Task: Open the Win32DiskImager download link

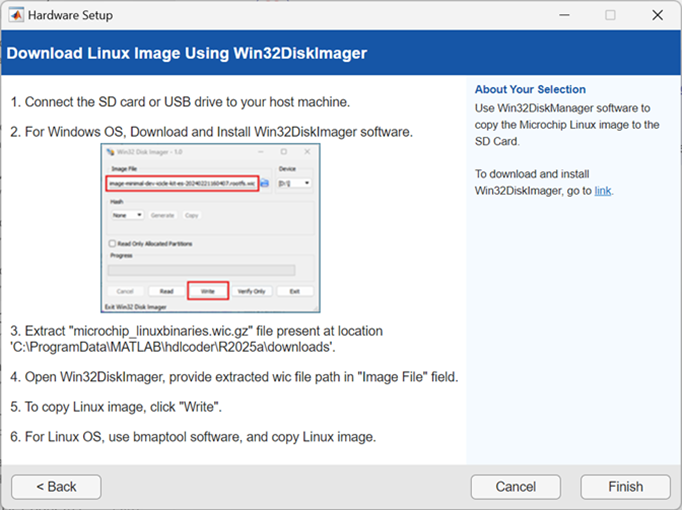Action: [x=602, y=190]
